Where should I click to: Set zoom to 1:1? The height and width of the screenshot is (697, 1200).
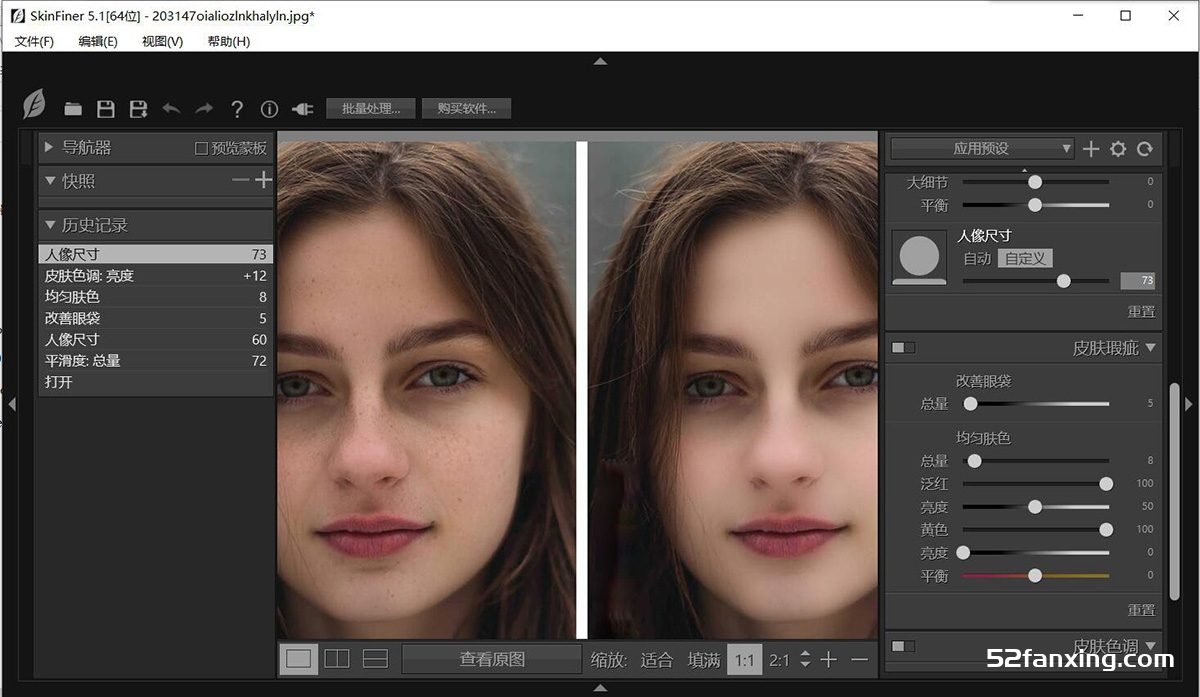(x=744, y=660)
